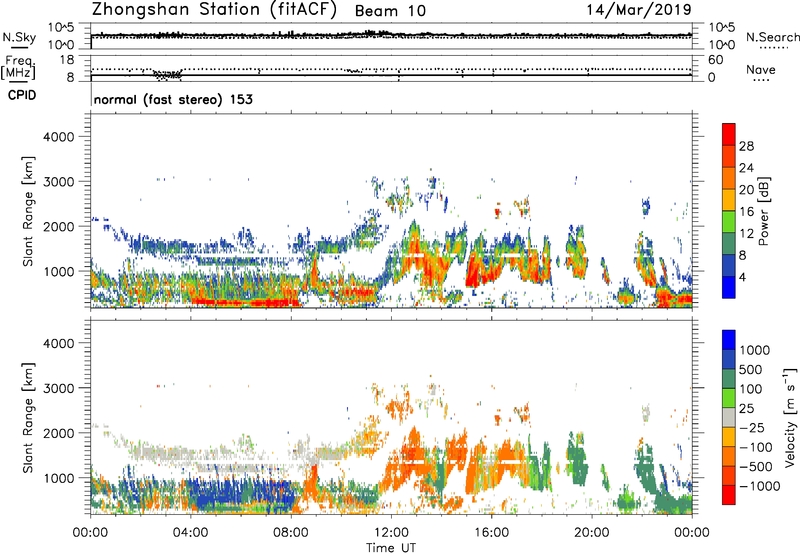This screenshot has height=554, width=800.
Task: Click the 'N.Sky' legend label
Action: (19, 37)
